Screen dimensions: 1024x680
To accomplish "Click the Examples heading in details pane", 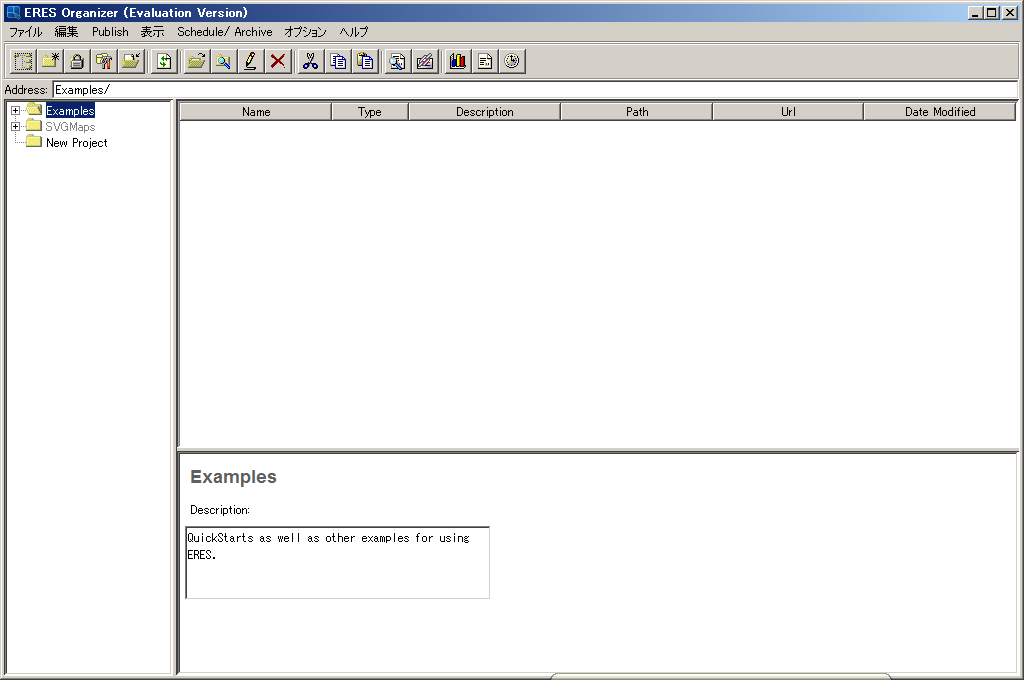I will (x=233, y=477).
